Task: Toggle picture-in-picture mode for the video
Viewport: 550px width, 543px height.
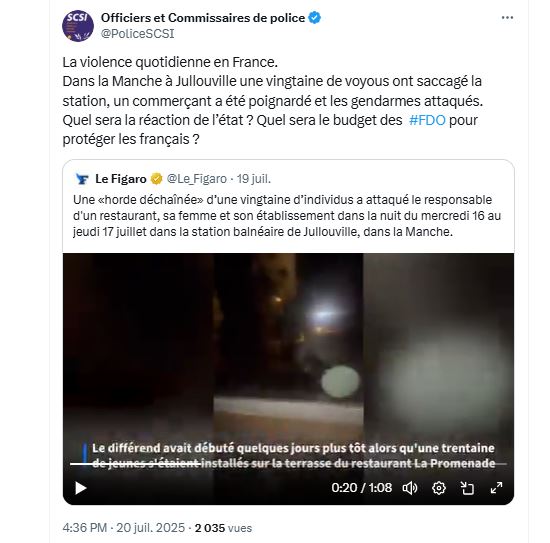Action: [467, 488]
